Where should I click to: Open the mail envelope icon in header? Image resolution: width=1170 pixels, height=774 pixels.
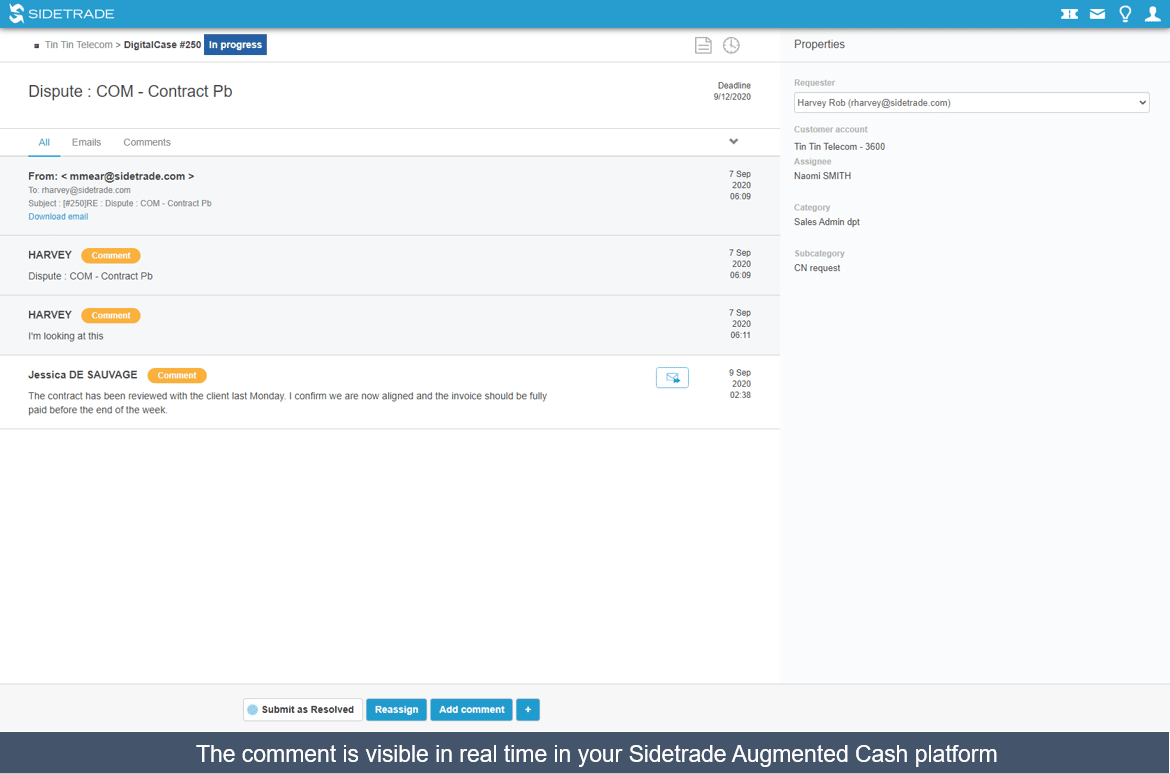pyautogui.click(x=1097, y=13)
